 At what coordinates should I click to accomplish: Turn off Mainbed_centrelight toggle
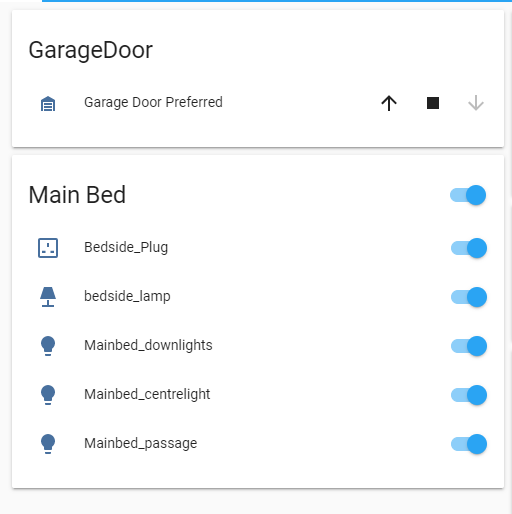(x=469, y=395)
